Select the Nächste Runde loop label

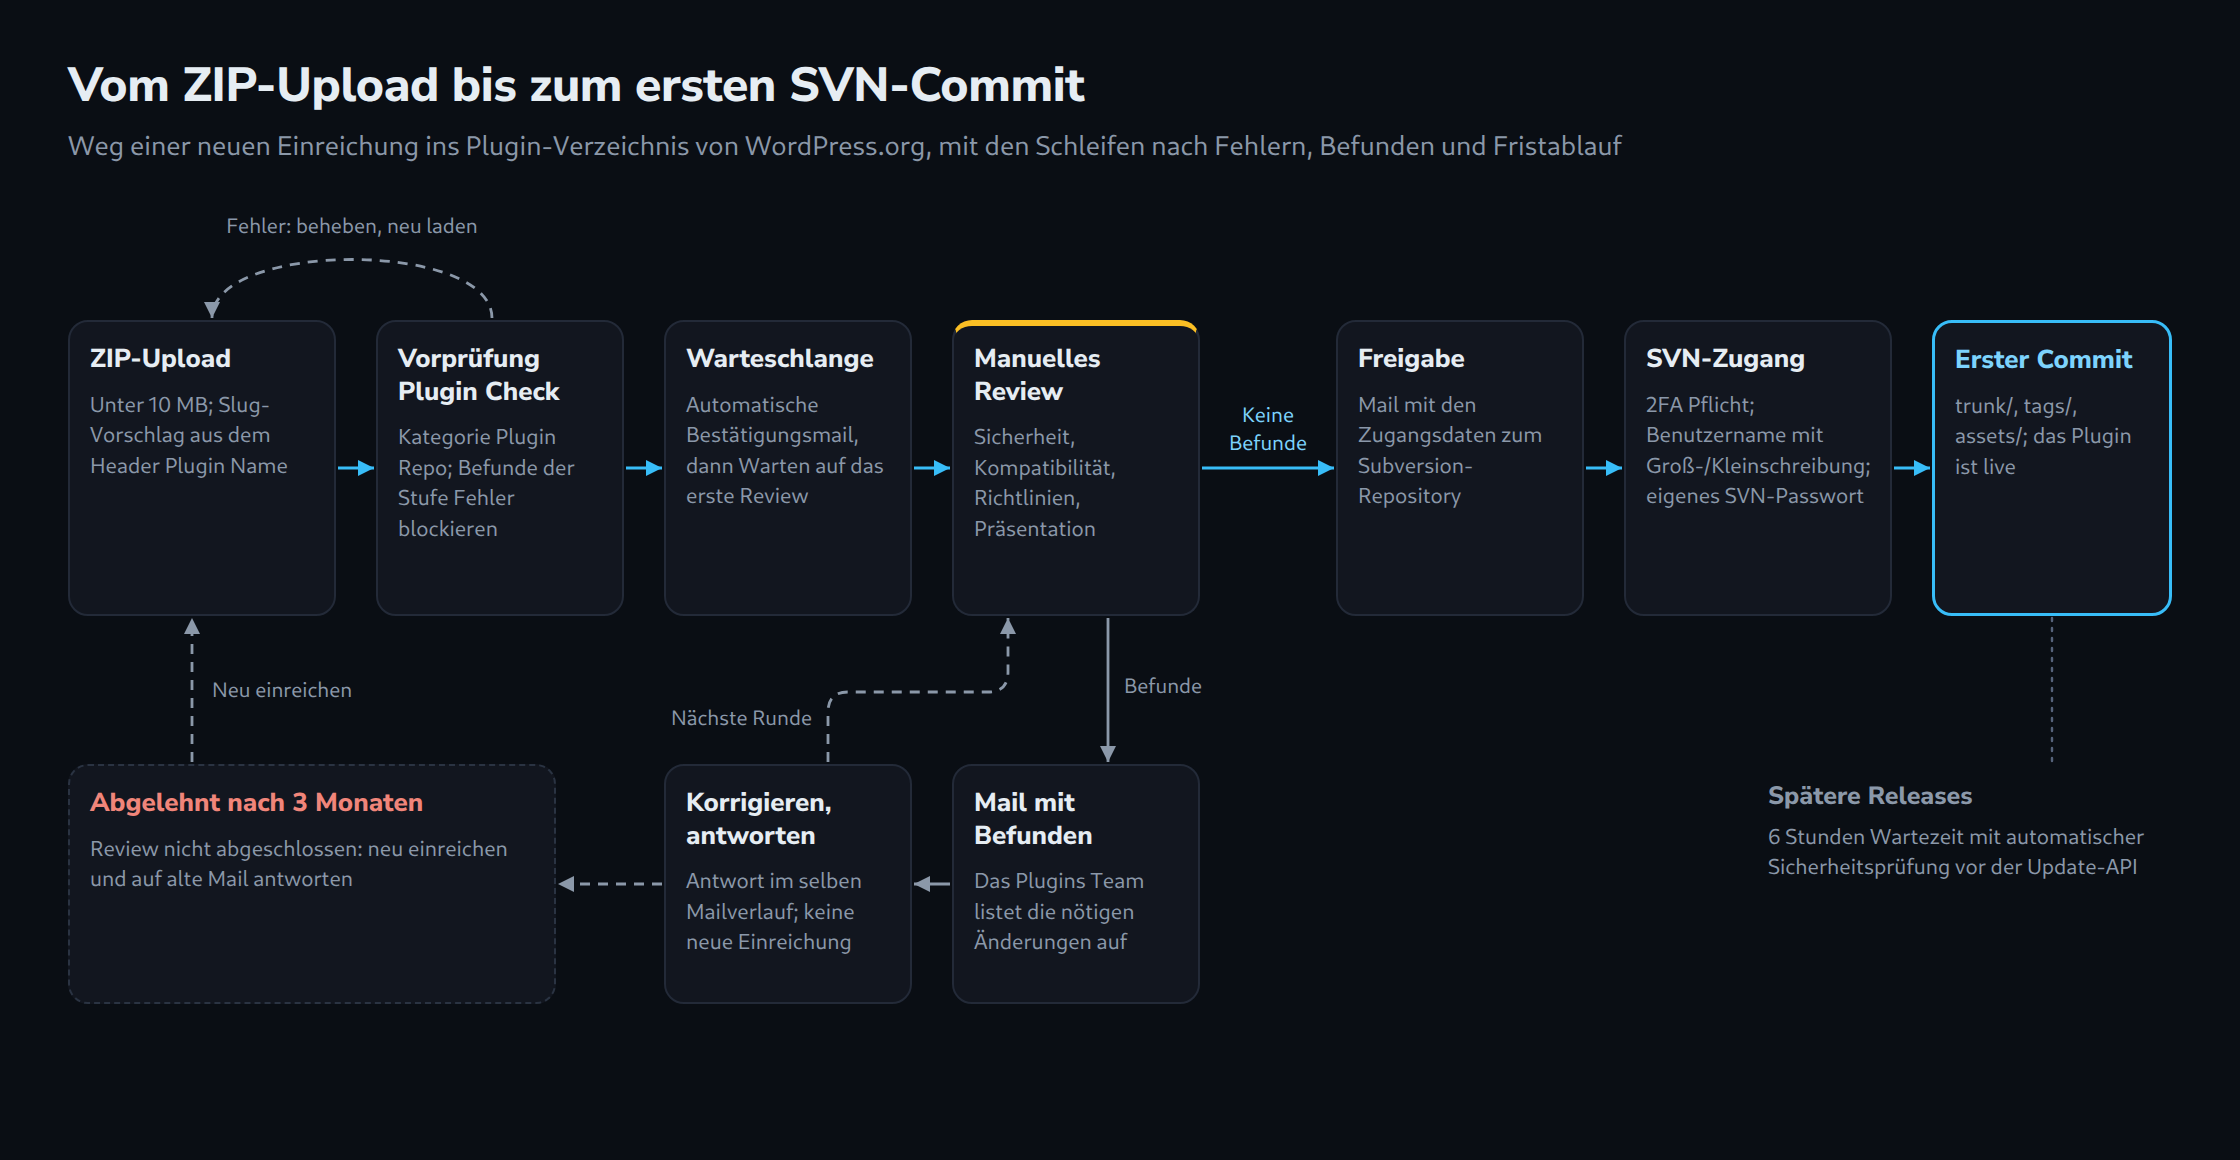741,718
